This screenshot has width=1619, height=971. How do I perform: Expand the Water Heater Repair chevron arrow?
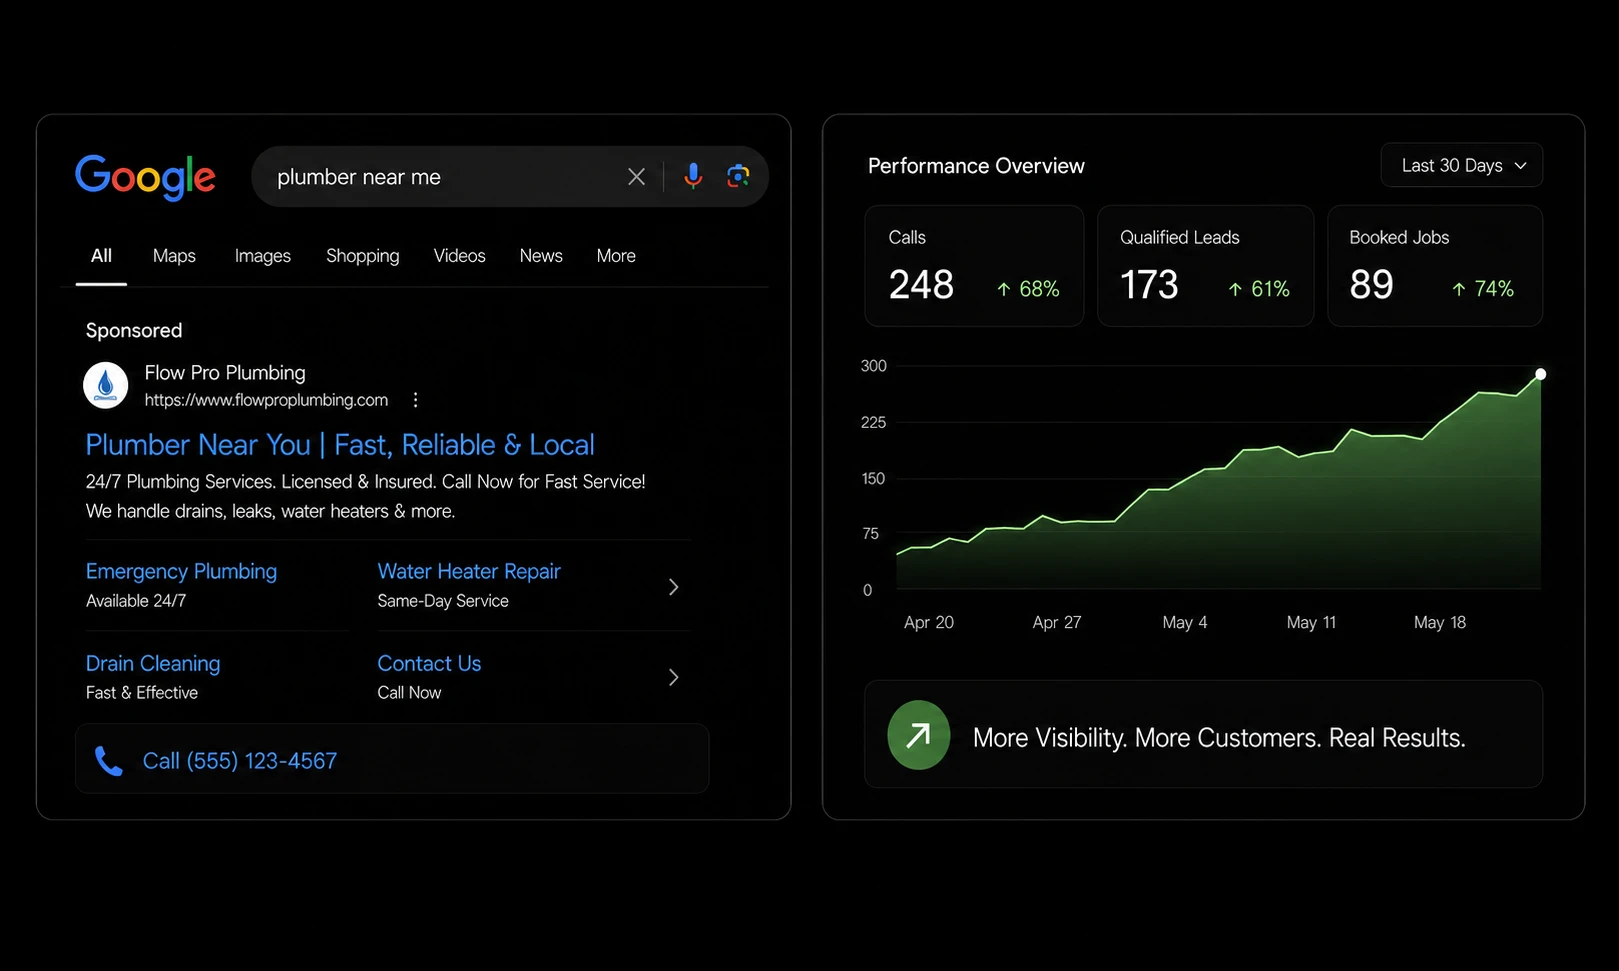coord(673,587)
